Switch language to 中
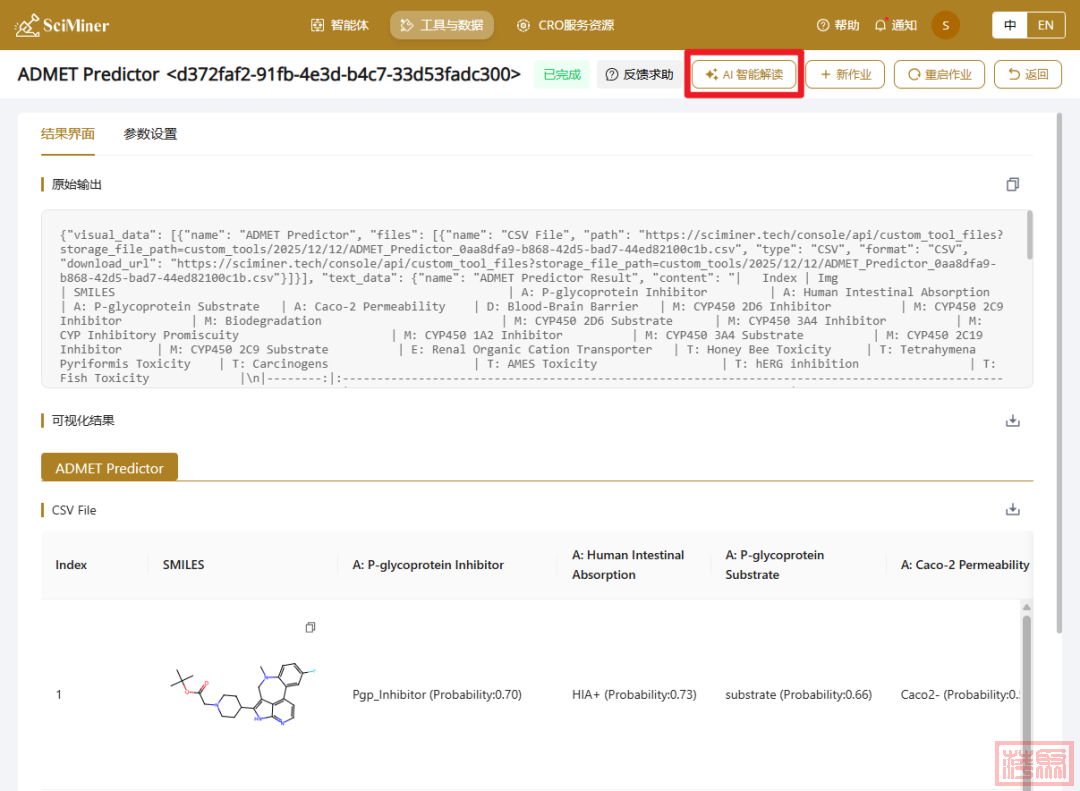The image size is (1080, 791). [1010, 25]
